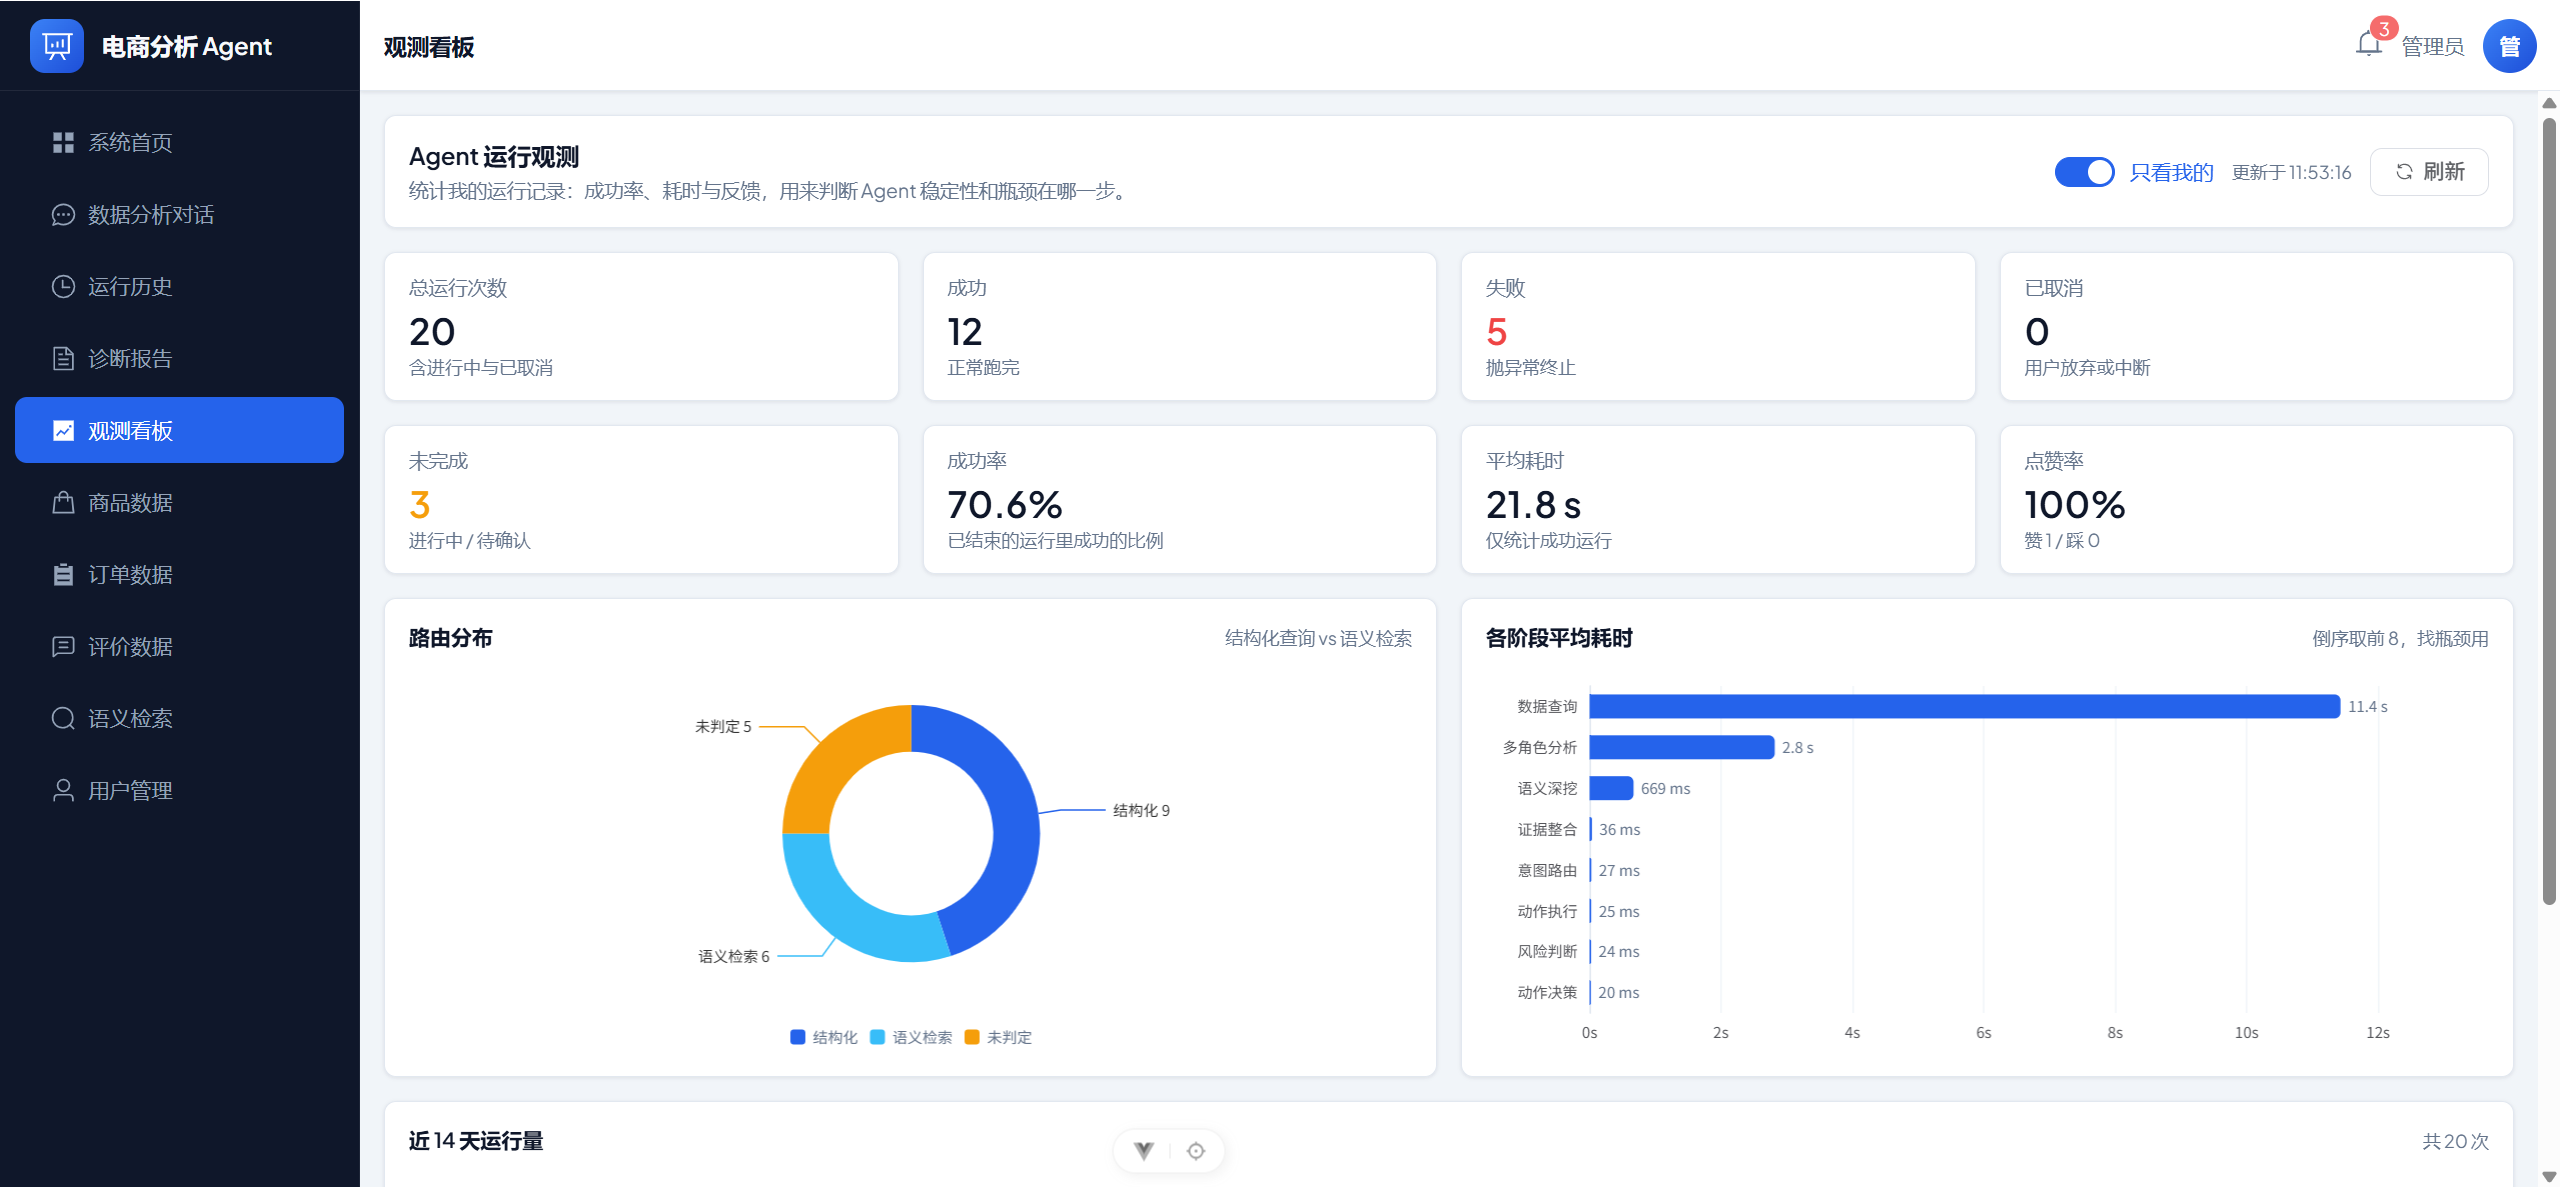Image resolution: width=2560 pixels, height=1187 pixels.
Task: Click the 未完成 count 3
Action: click(420, 505)
